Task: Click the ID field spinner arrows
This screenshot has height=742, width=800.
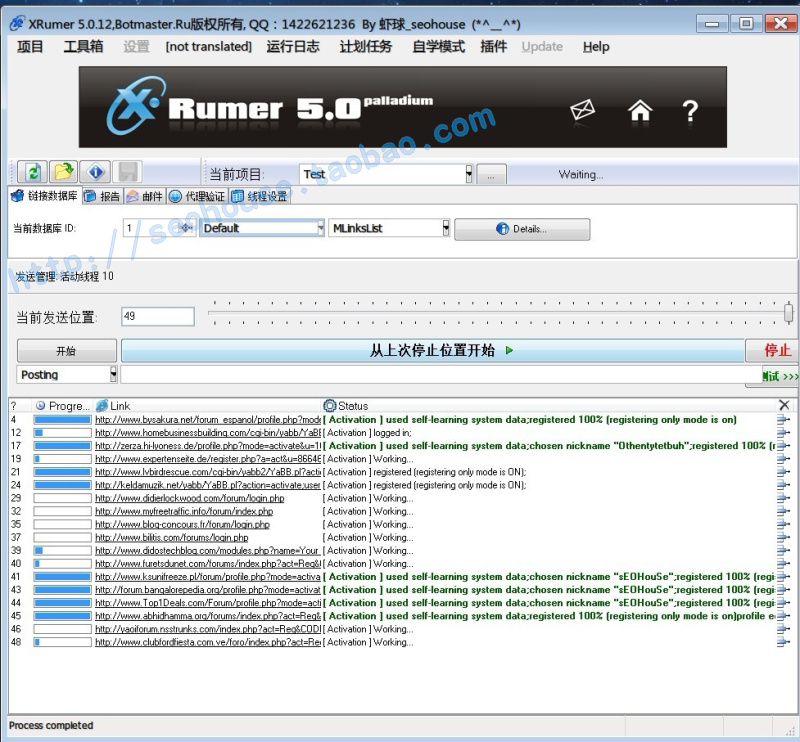Action: click(186, 228)
